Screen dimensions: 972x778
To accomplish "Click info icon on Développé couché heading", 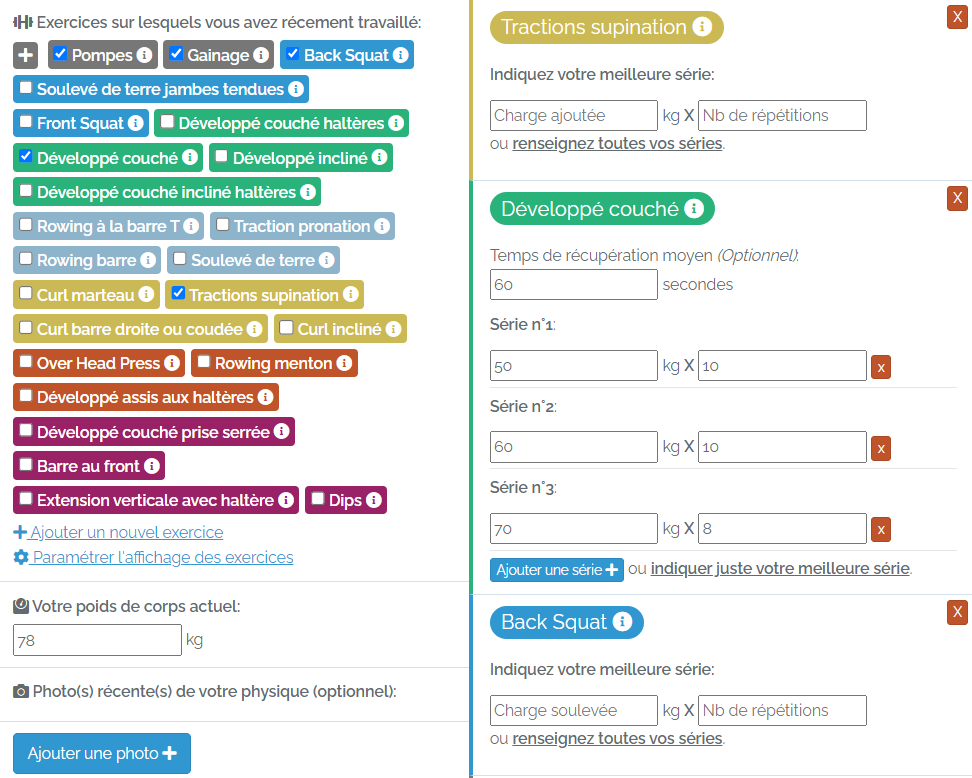I will click(x=694, y=209).
